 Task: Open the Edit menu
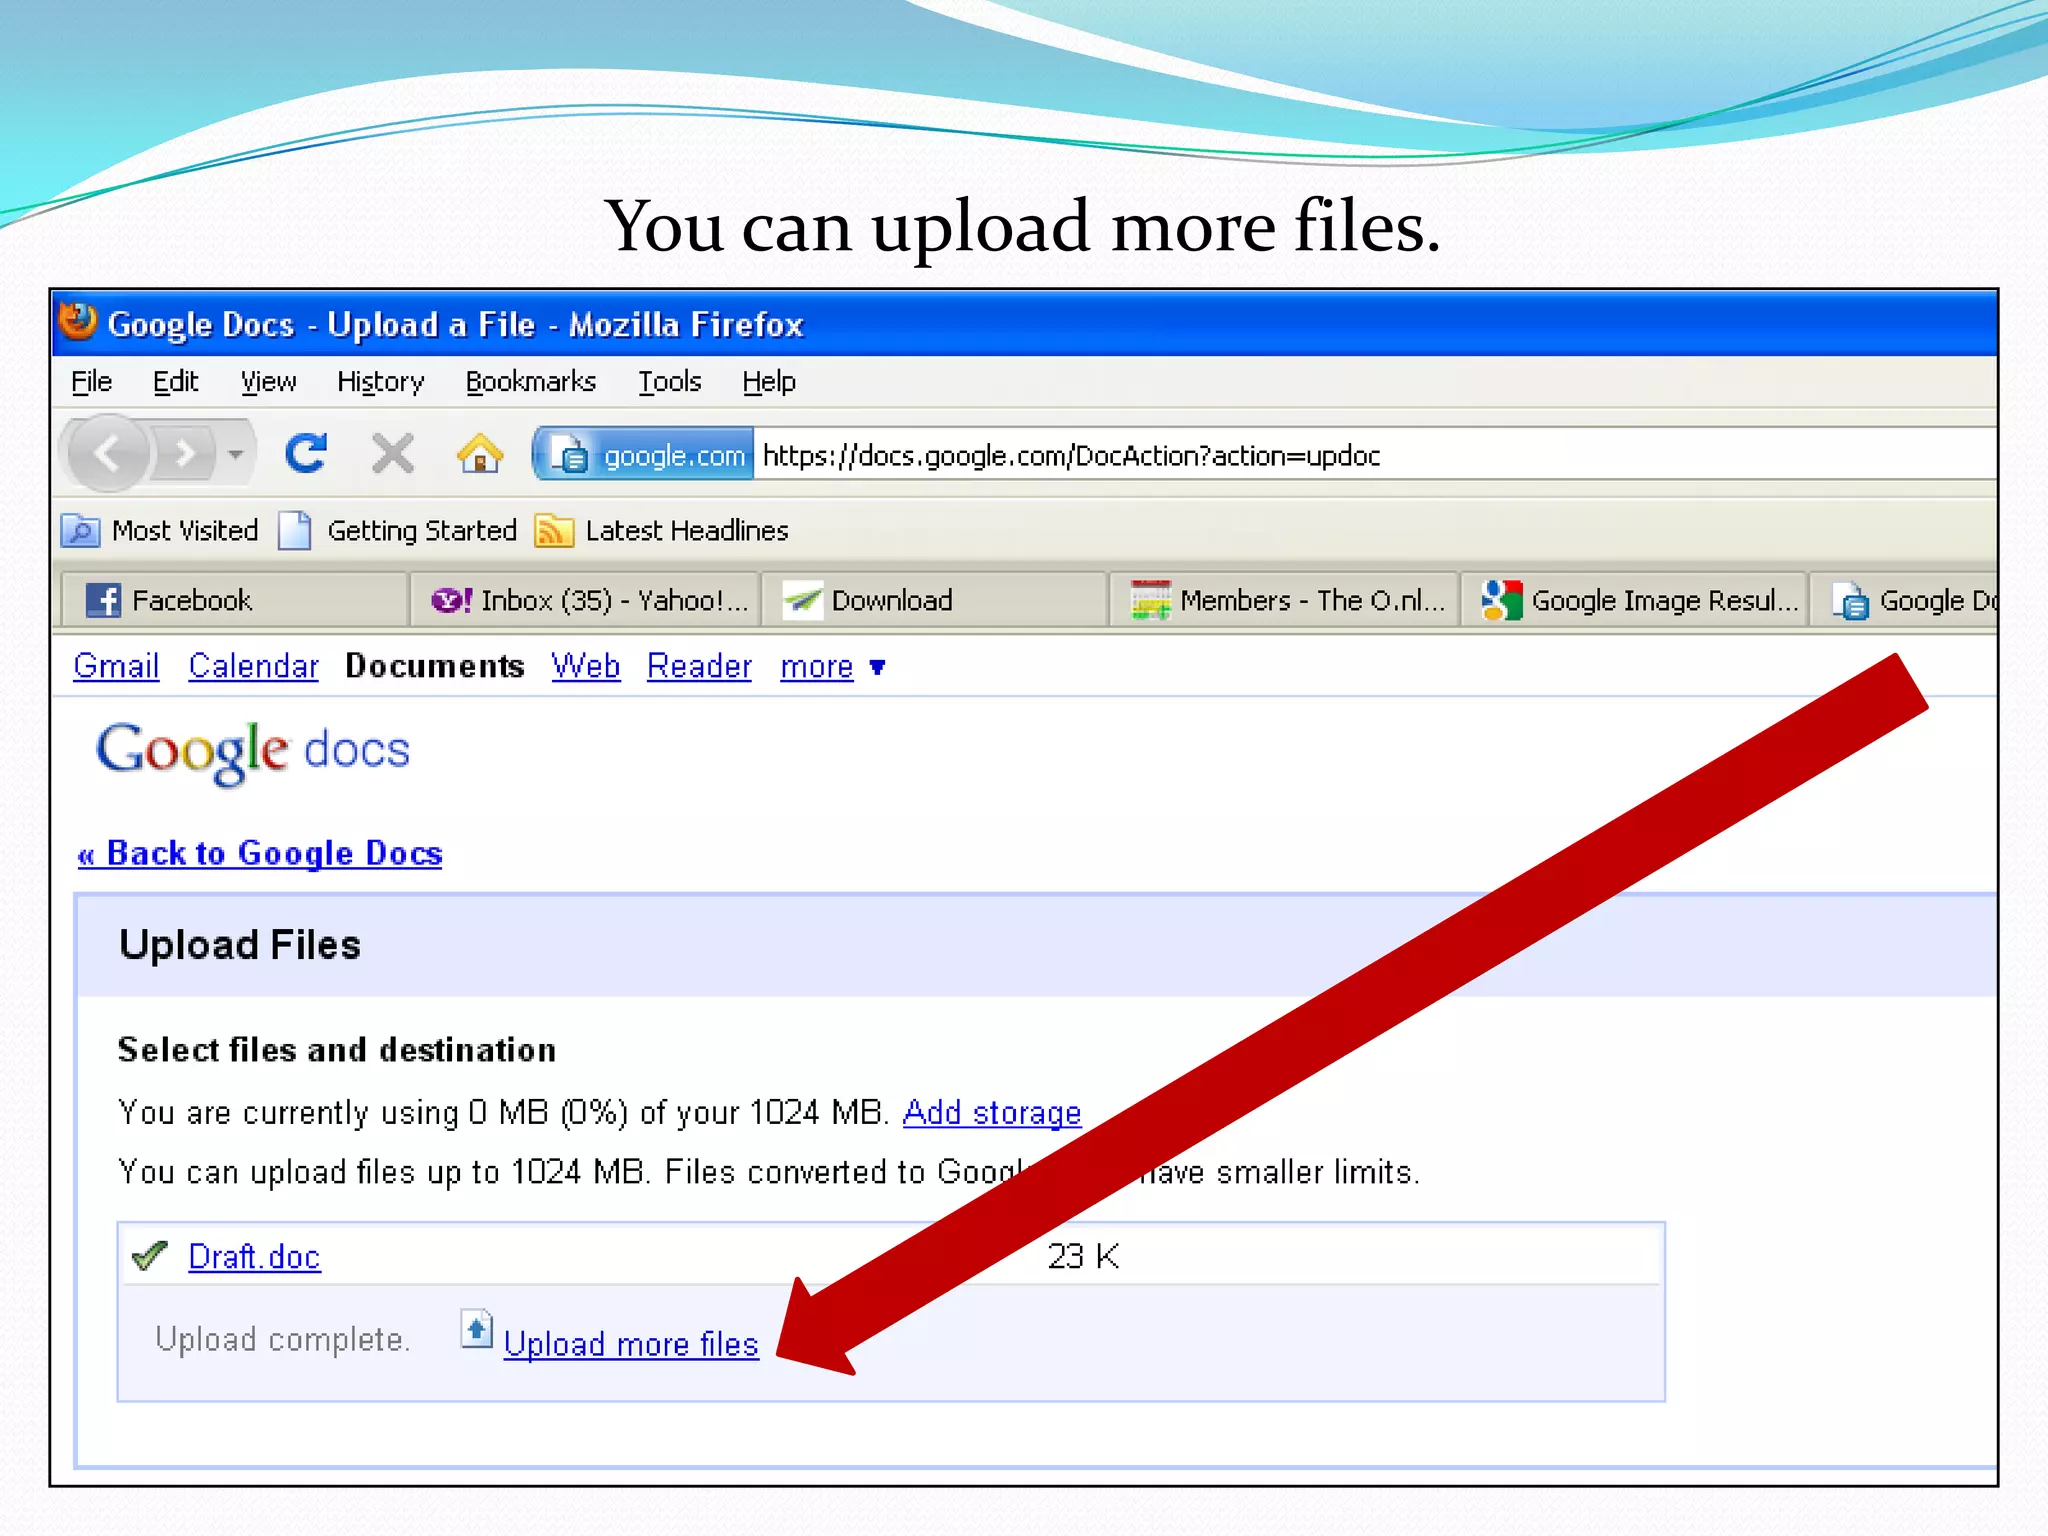pos(175,382)
